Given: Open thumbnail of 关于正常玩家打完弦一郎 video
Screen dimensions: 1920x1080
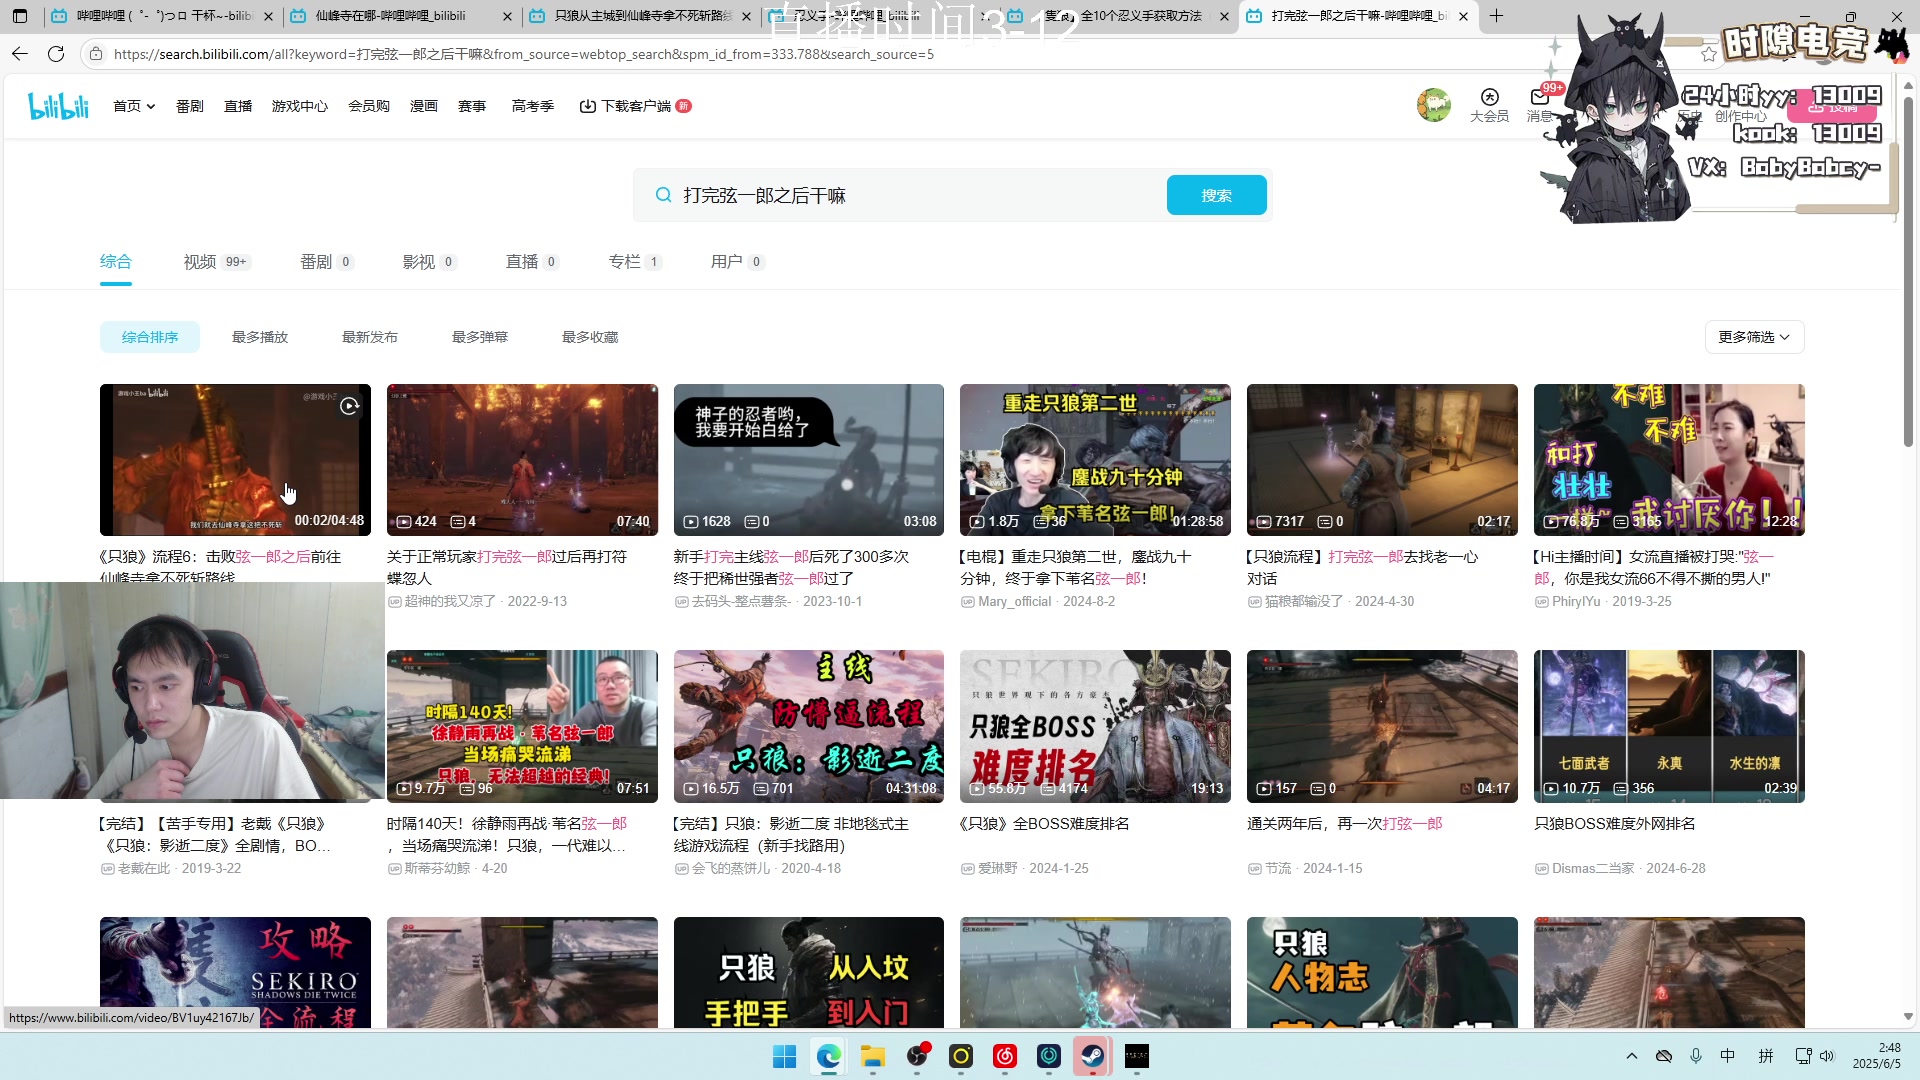Looking at the screenshot, I should tap(522, 460).
